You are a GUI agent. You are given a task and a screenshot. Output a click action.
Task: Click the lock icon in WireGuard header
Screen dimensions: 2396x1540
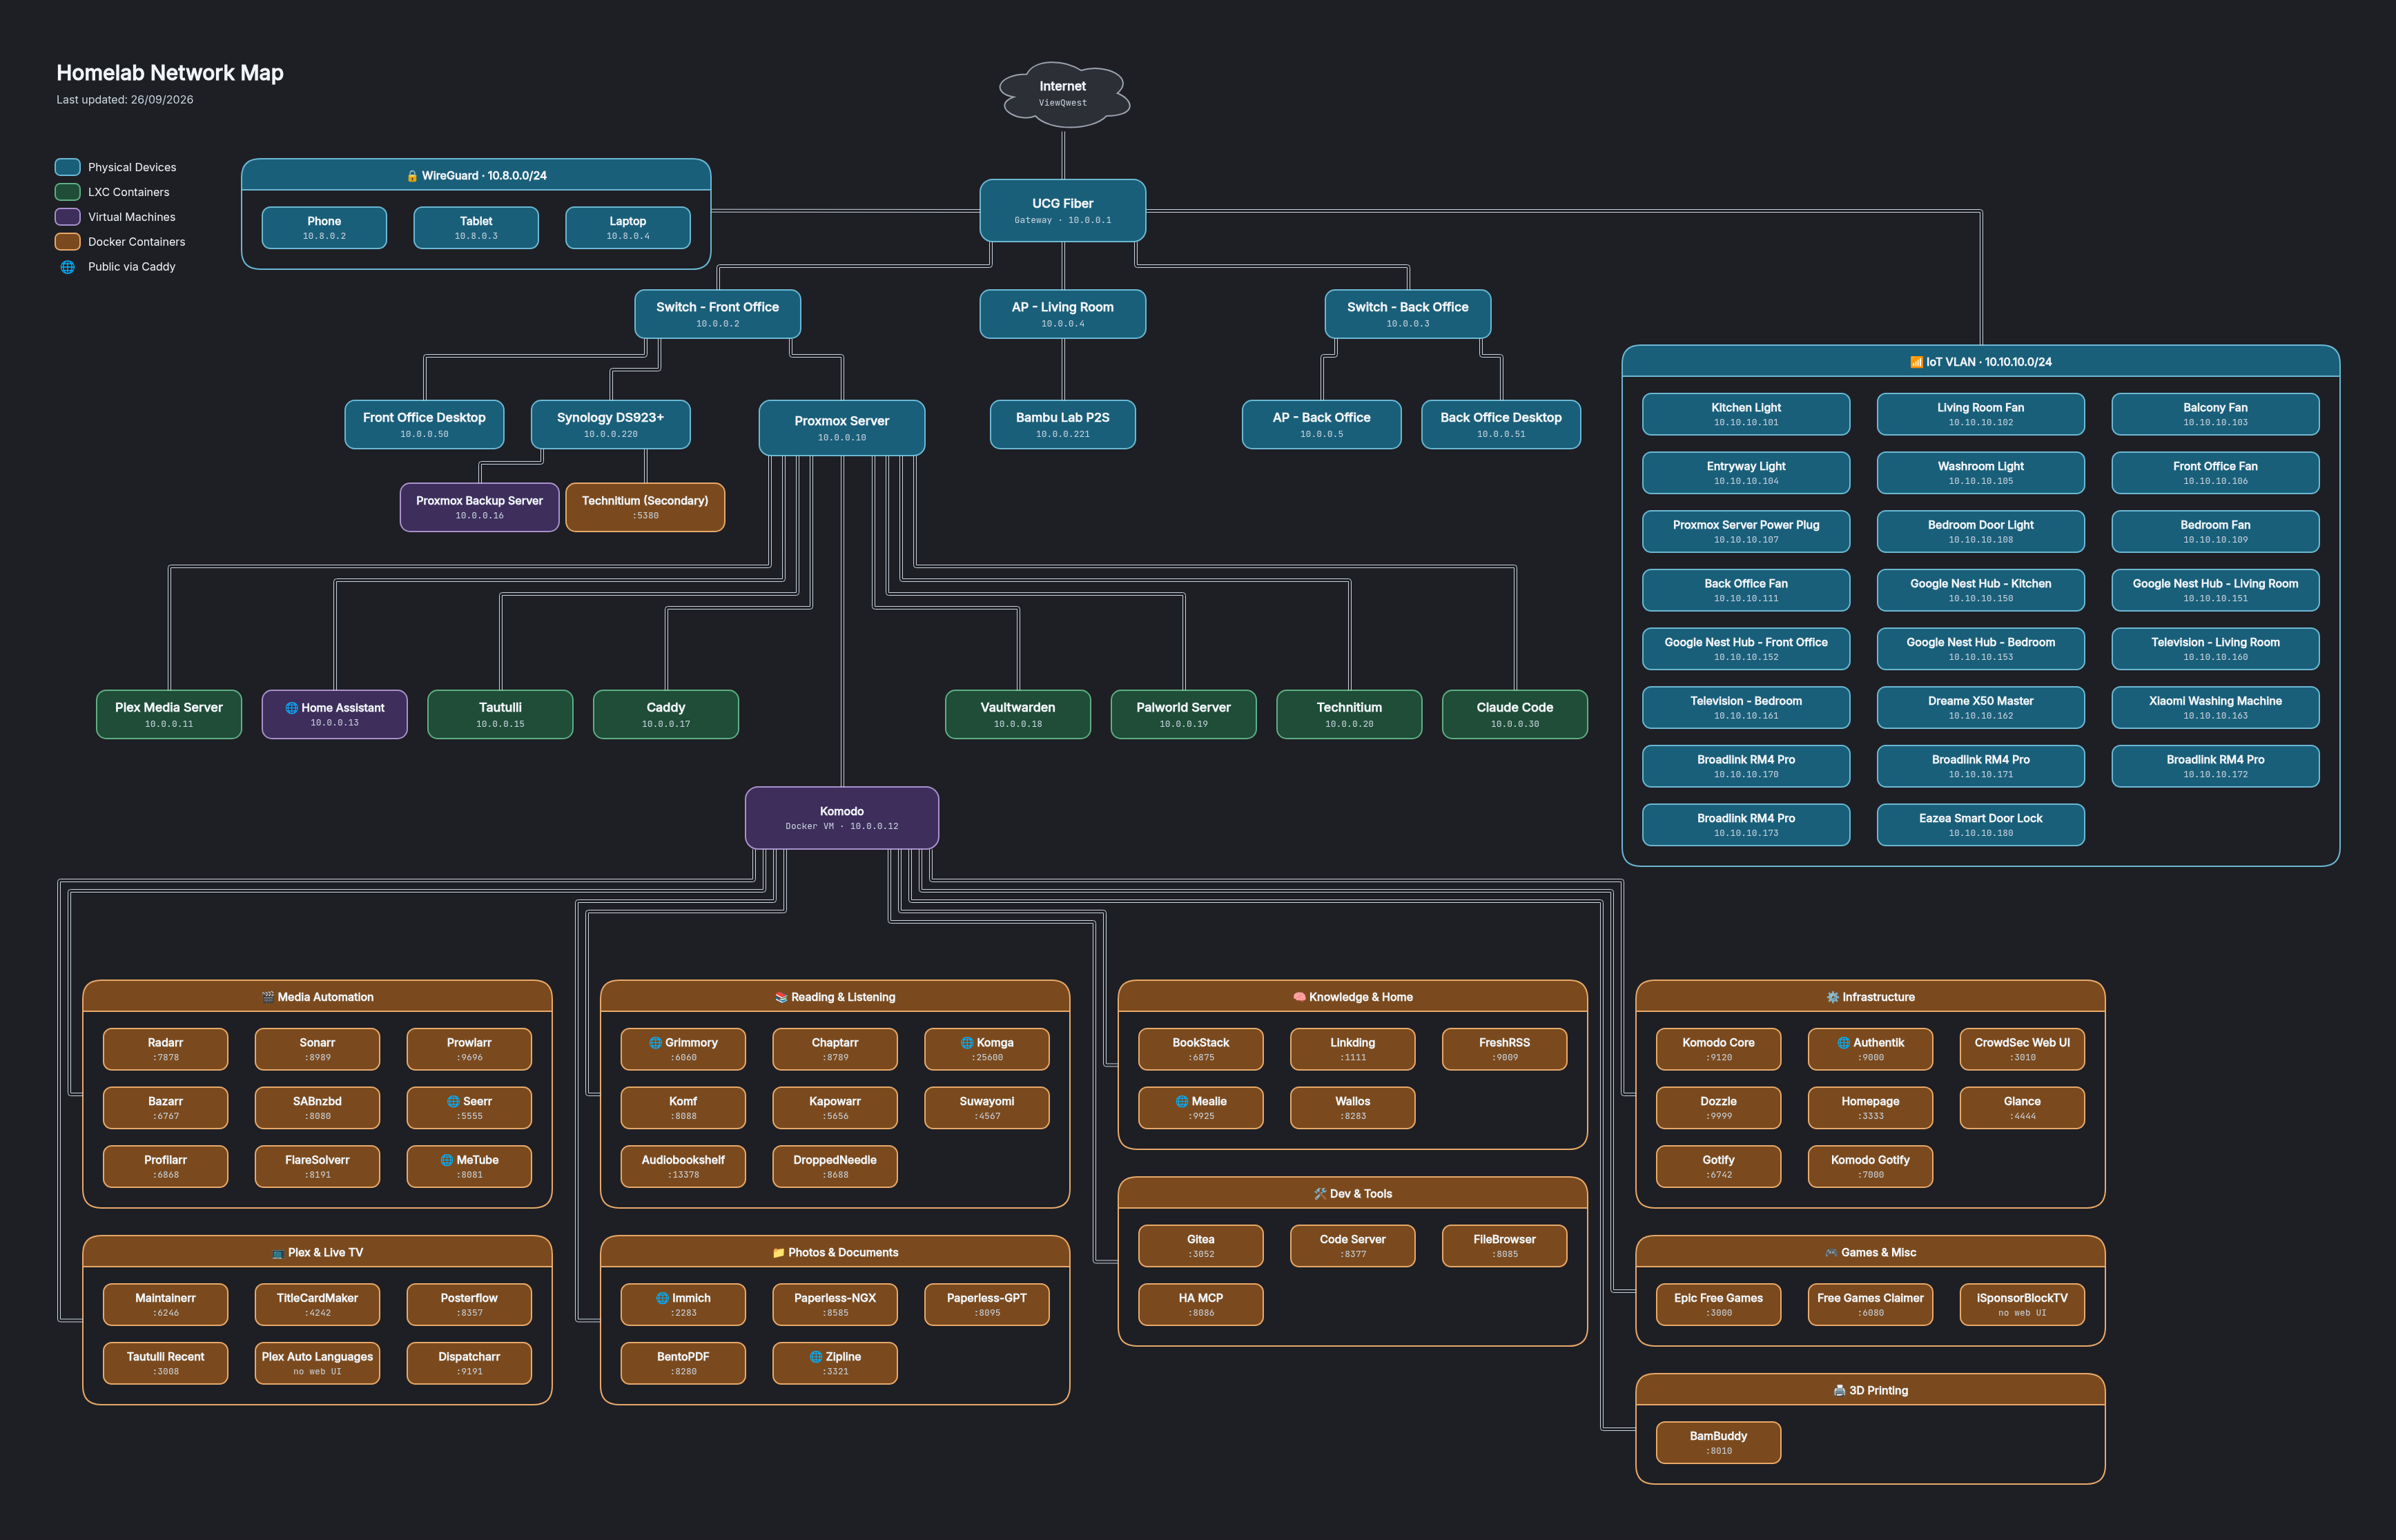[412, 176]
